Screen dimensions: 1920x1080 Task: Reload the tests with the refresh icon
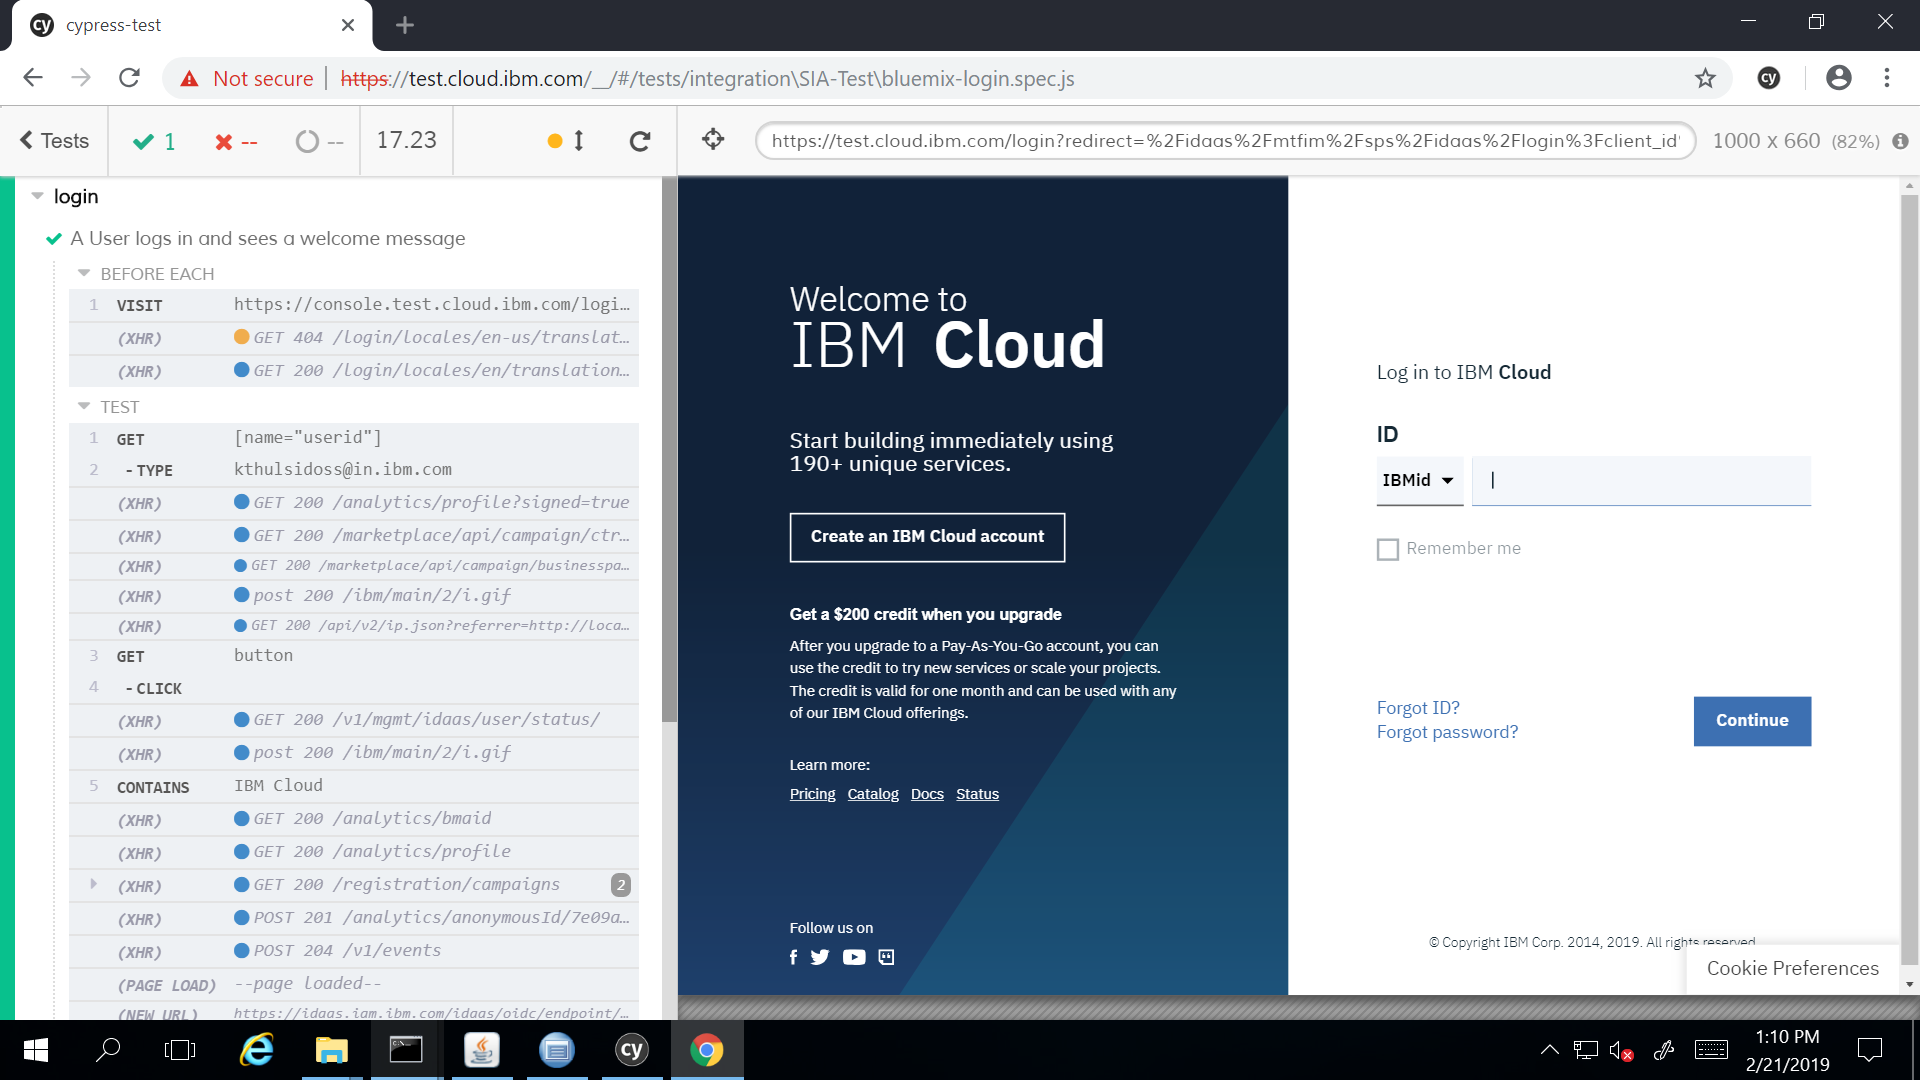click(640, 140)
